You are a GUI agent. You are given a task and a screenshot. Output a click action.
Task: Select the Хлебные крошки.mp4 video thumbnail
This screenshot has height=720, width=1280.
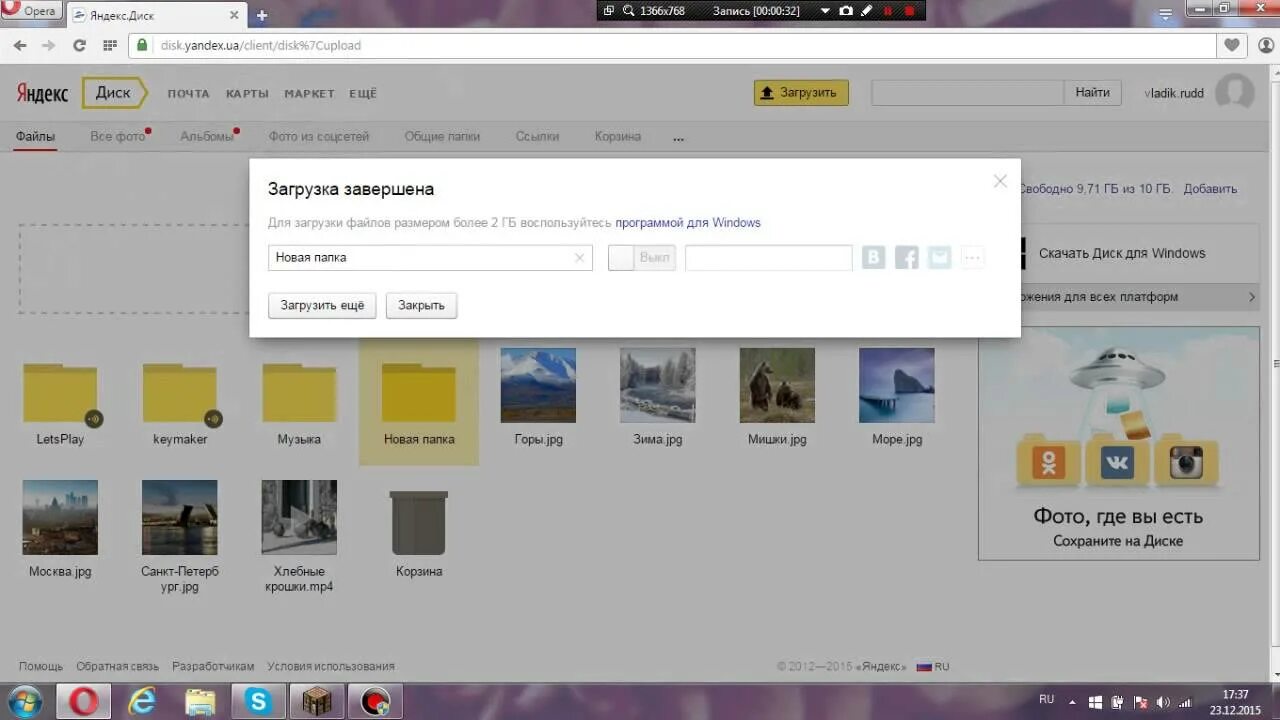299,517
